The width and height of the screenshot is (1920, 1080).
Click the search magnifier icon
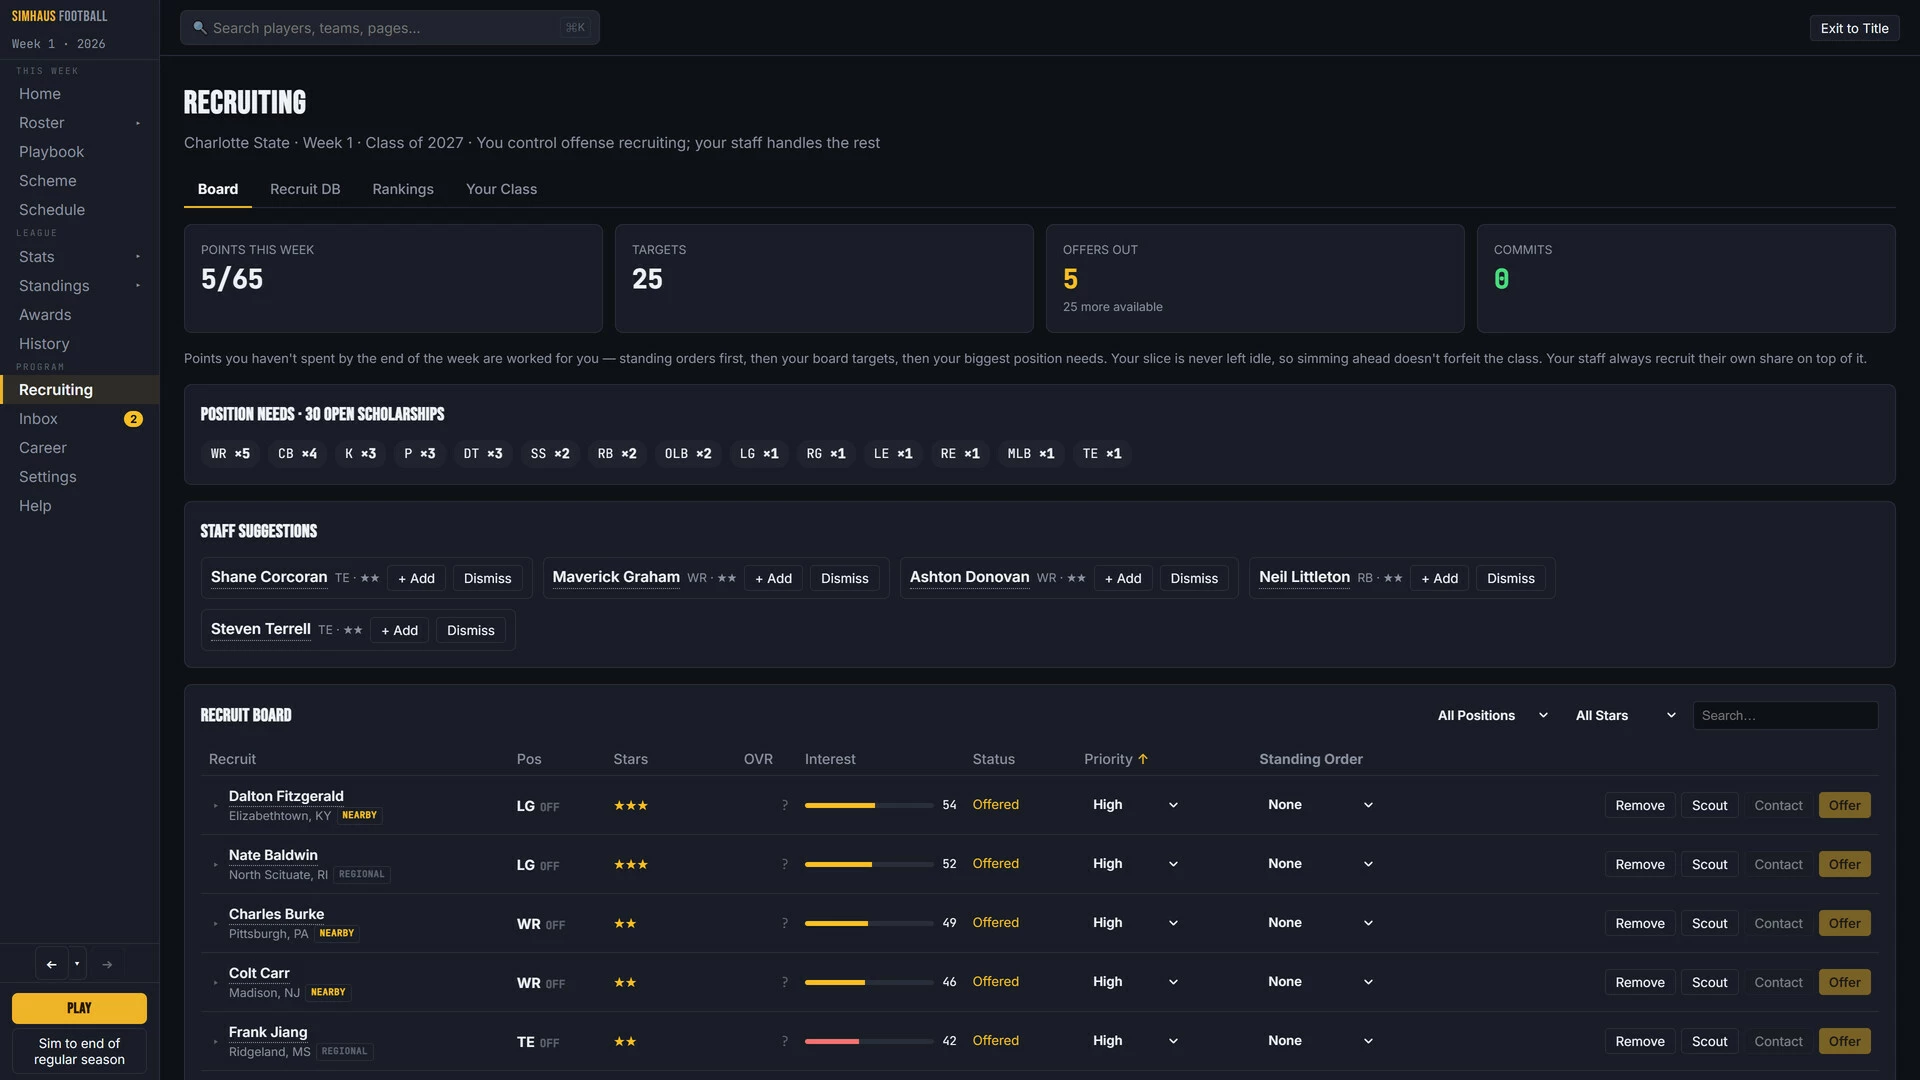pyautogui.click(x=199, y=28)
